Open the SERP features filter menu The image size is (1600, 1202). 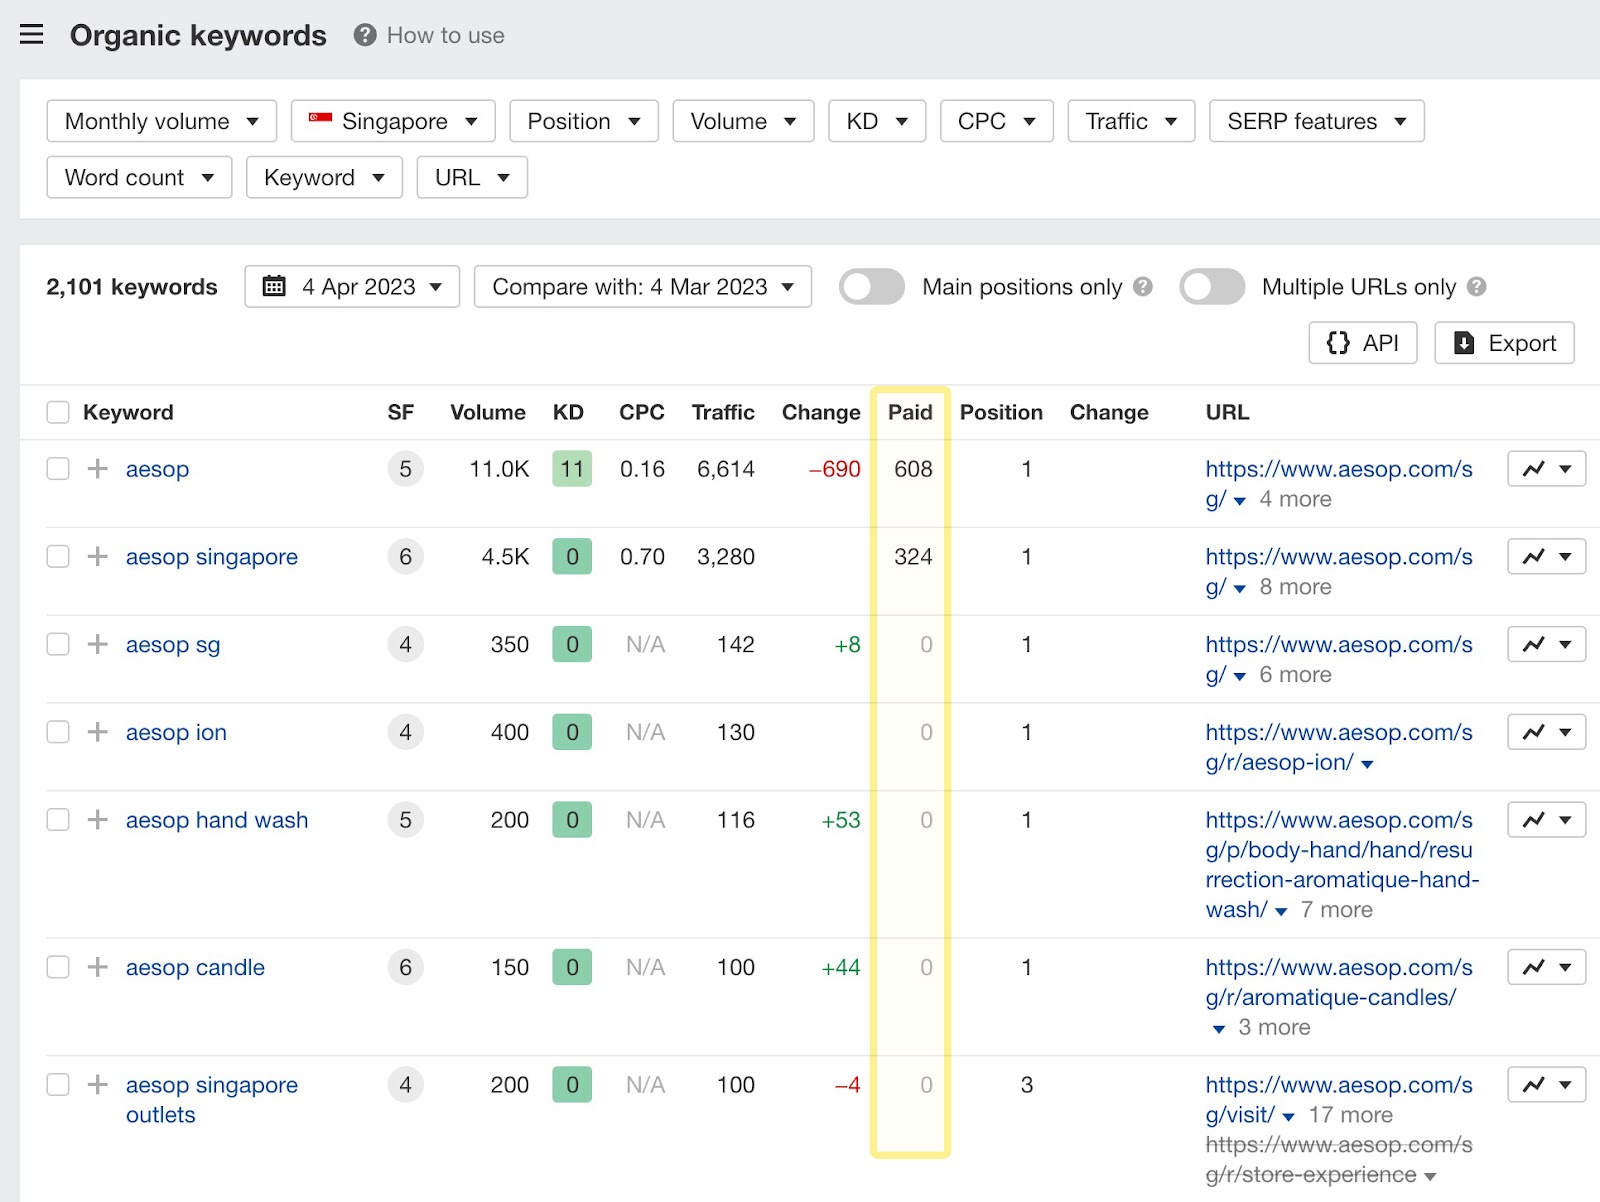[x=1316, y=121]
